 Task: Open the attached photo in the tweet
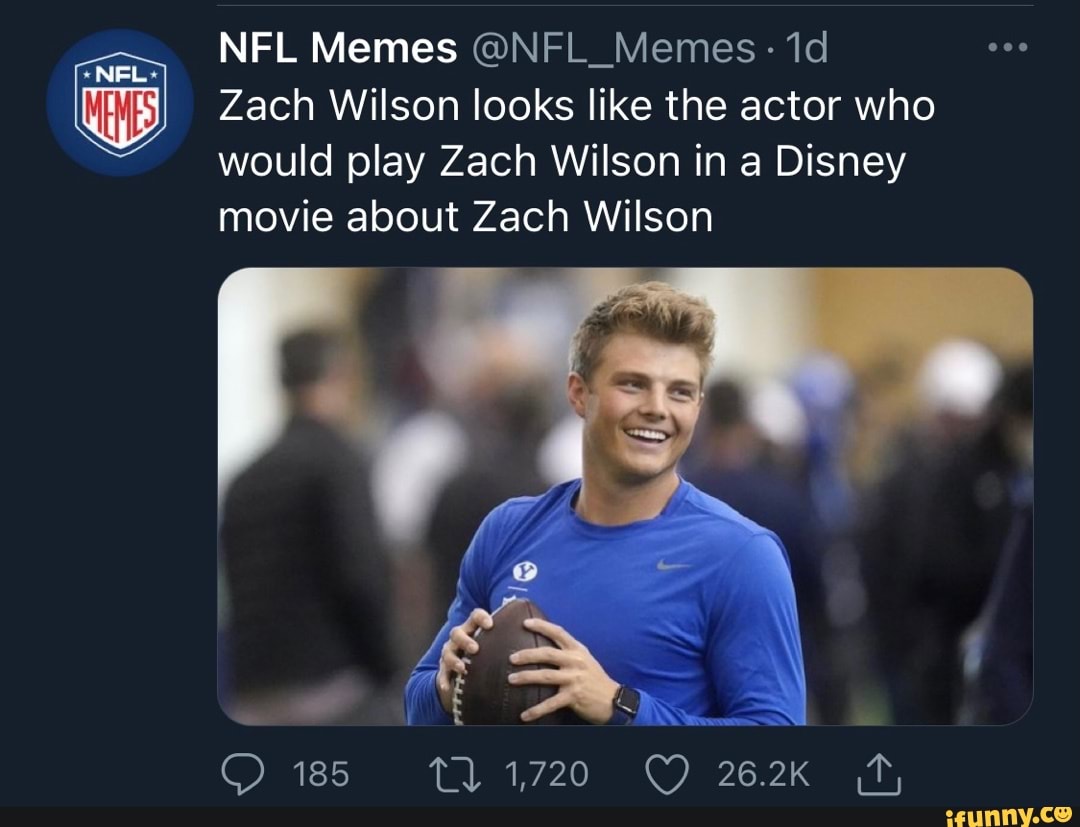click(625, 495)
